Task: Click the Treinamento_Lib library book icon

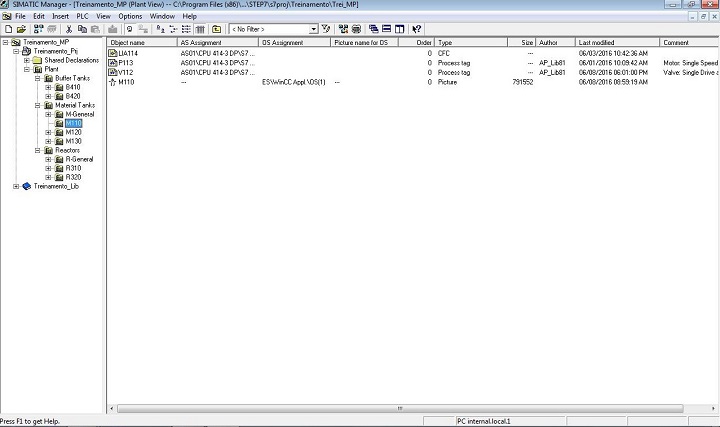Action: 27,186
